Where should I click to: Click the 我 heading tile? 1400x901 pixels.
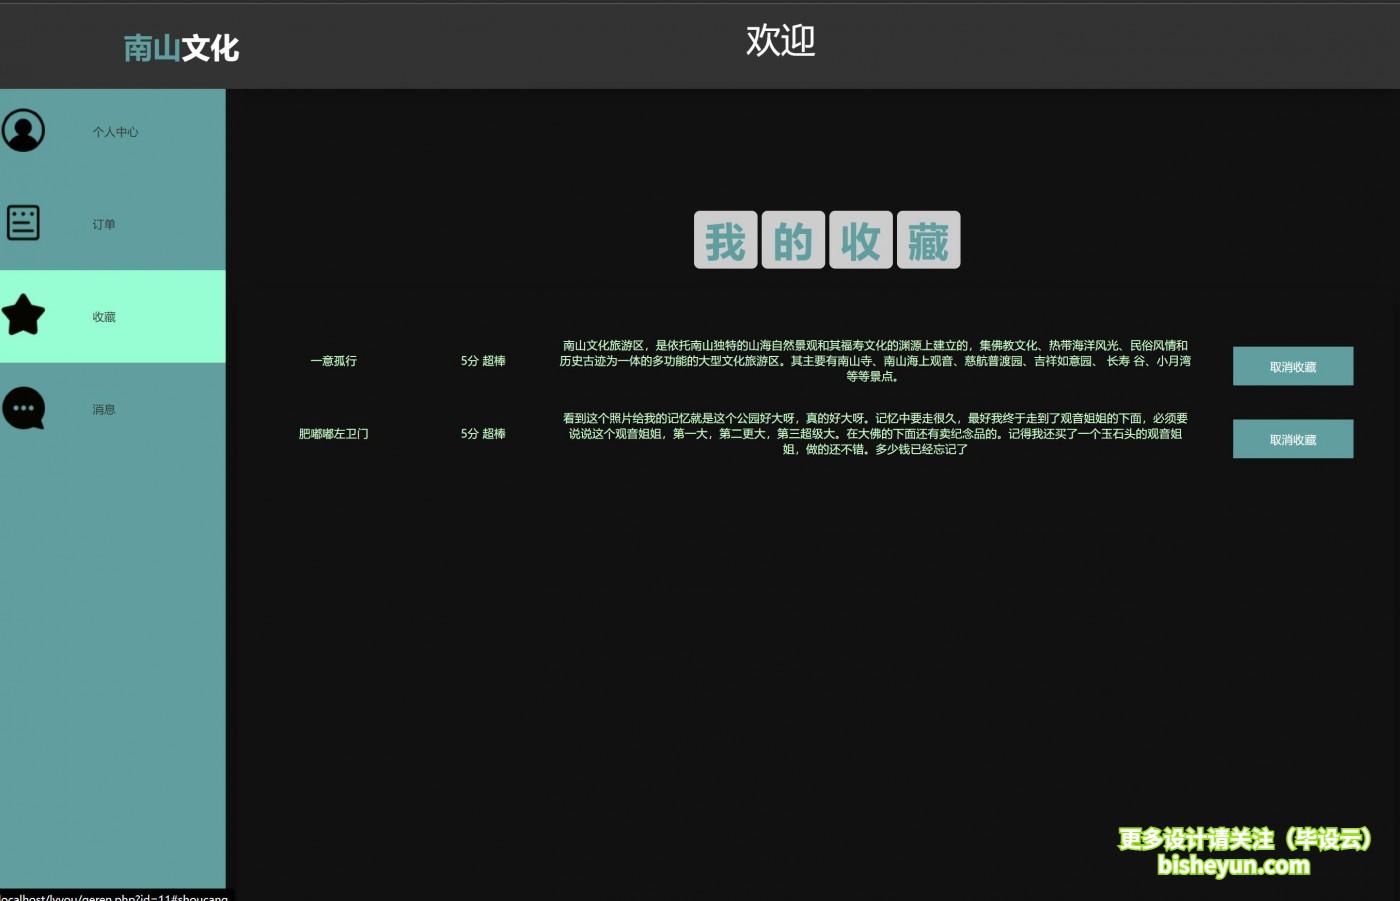pos(725,240)
